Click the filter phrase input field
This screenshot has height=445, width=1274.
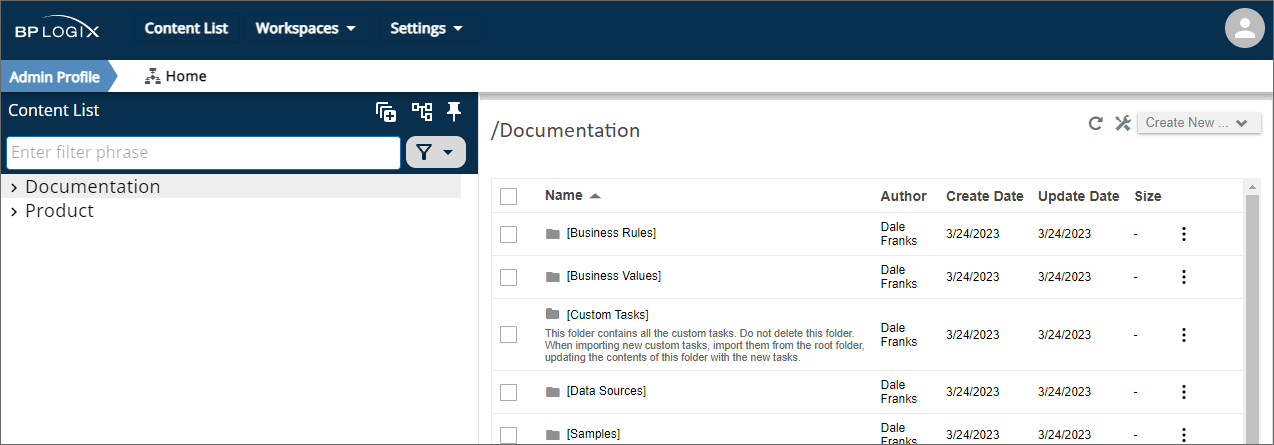pyautogui.click(x=204, y=152)
